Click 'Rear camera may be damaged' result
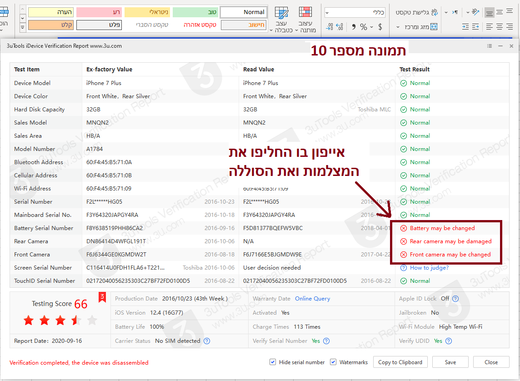This screenshot has height=381, width=520. coord(450,241)
